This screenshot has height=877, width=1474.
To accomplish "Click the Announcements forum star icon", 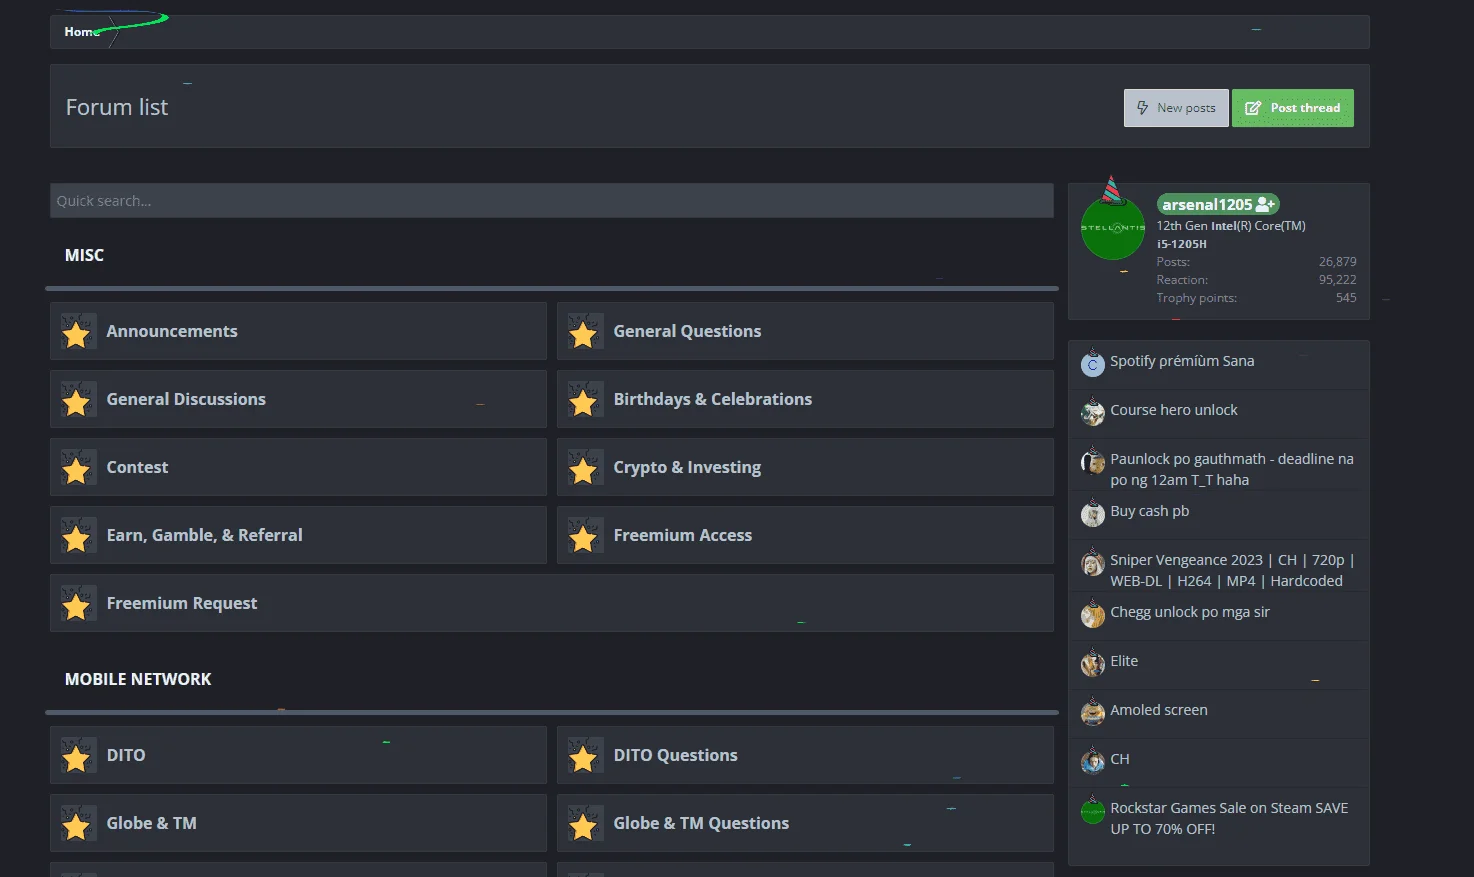I will [78, 332].
